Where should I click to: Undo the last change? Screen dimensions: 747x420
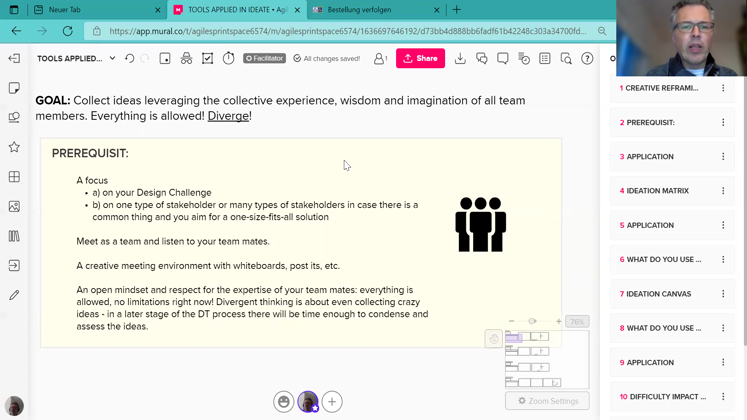pos(129,58)
